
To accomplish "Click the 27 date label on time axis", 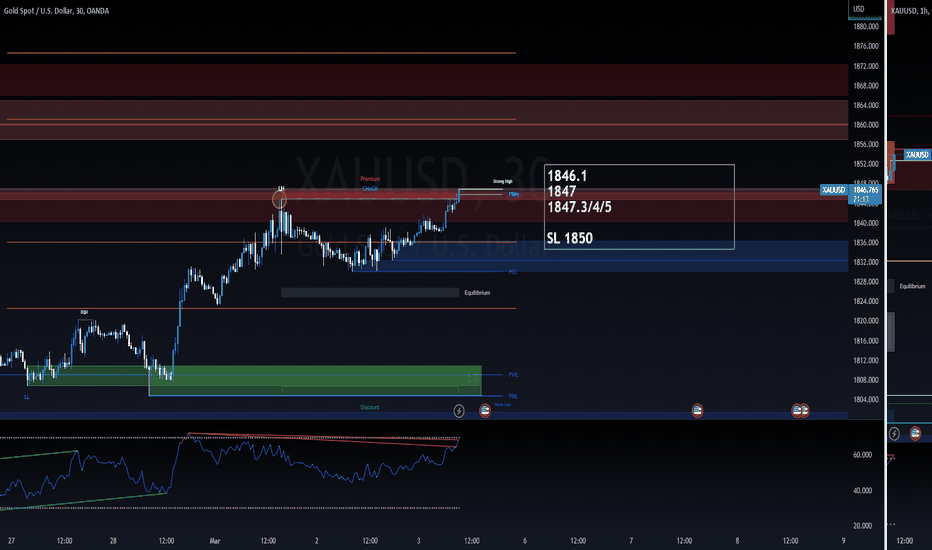I will coord(11,541).
